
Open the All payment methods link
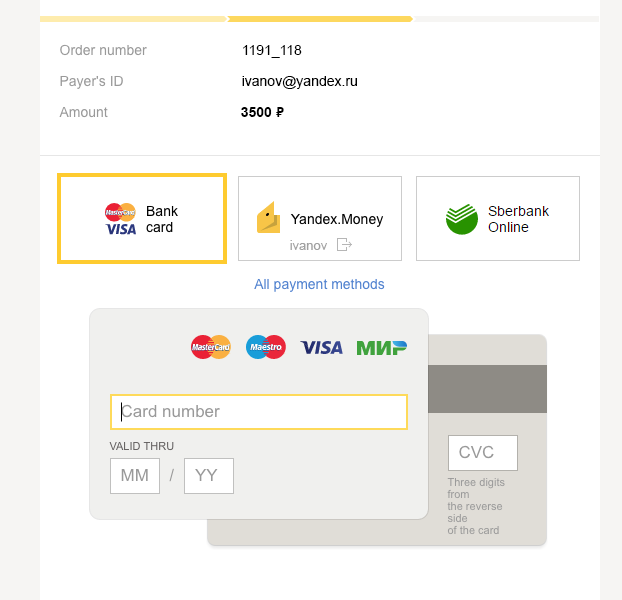(x=319, y=284)
